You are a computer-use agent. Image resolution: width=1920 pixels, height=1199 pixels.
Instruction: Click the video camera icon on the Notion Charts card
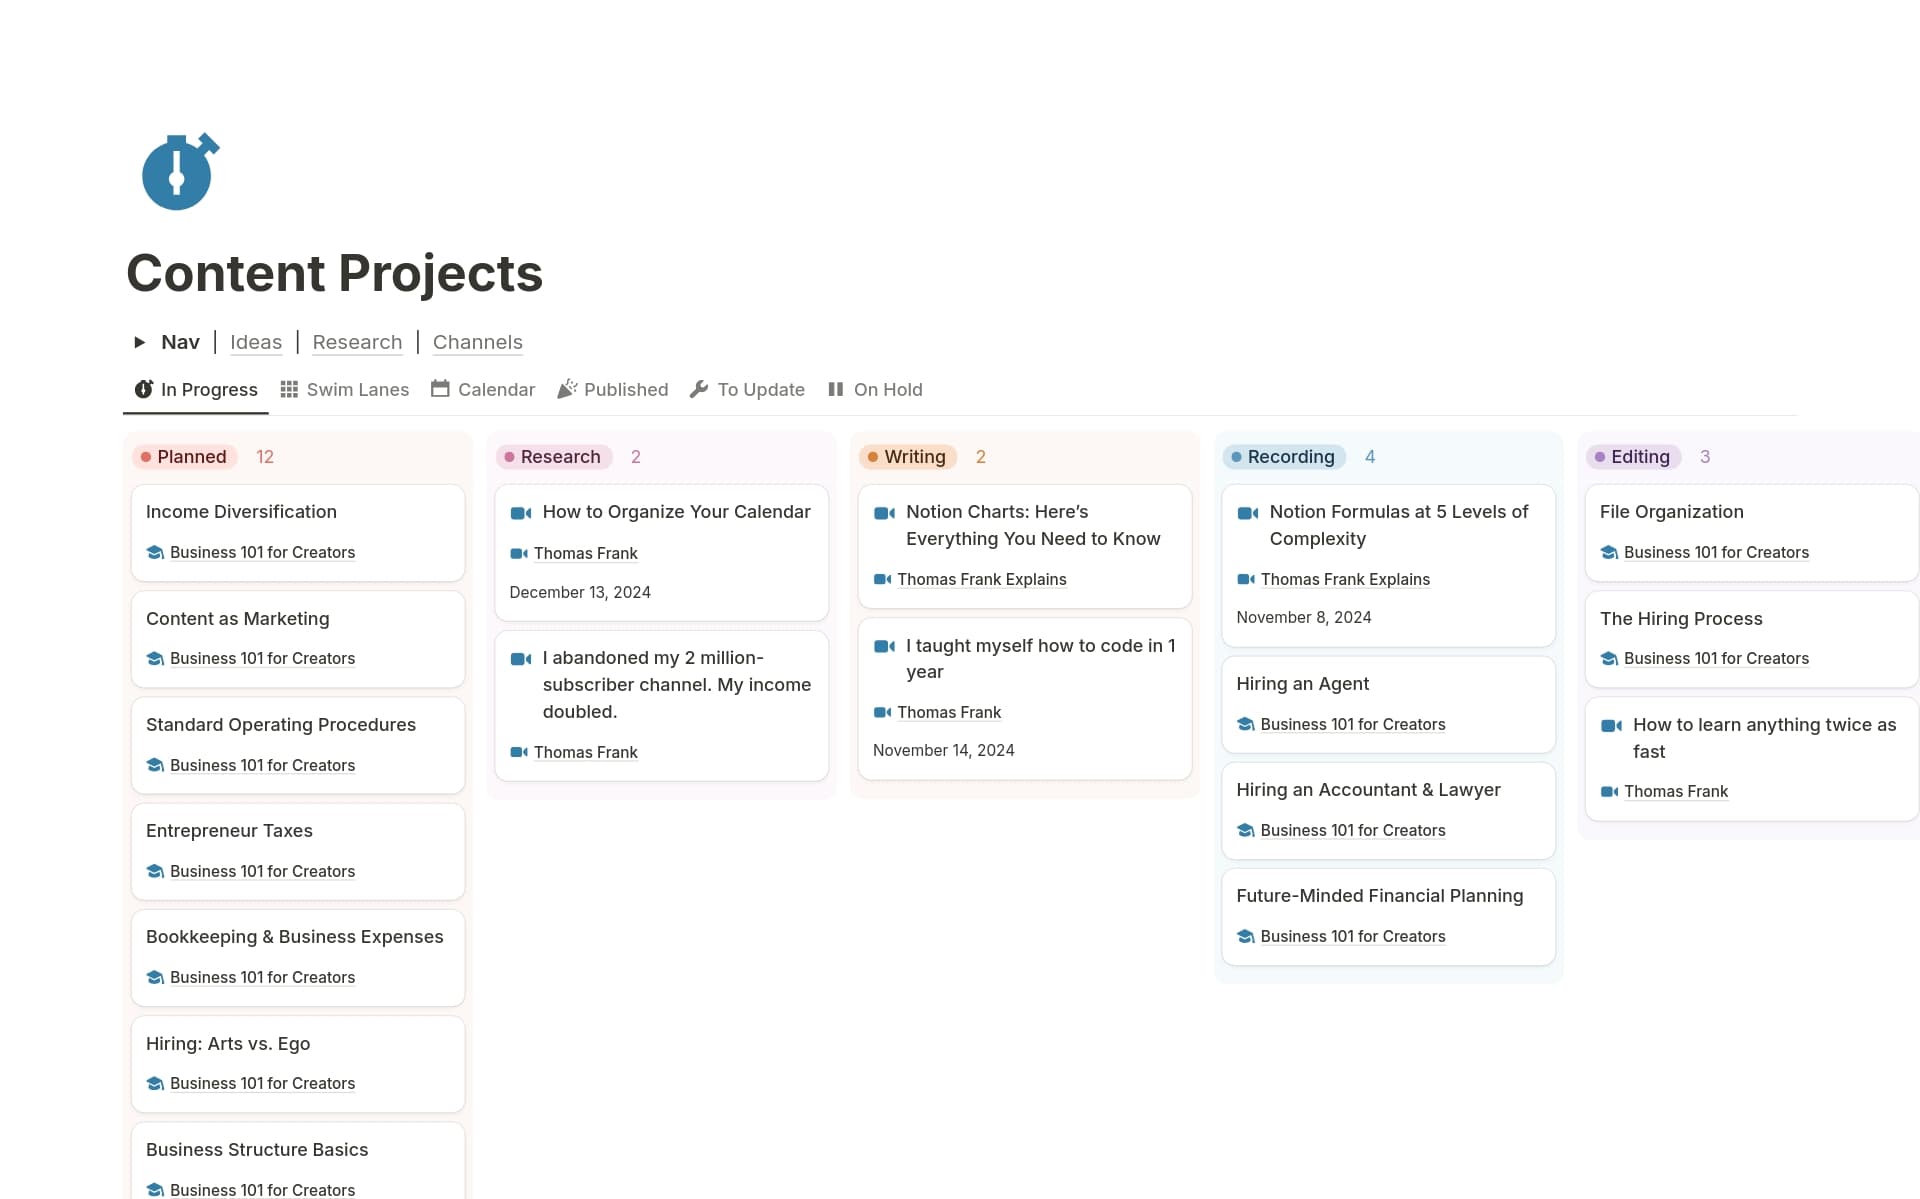point(885,513)
